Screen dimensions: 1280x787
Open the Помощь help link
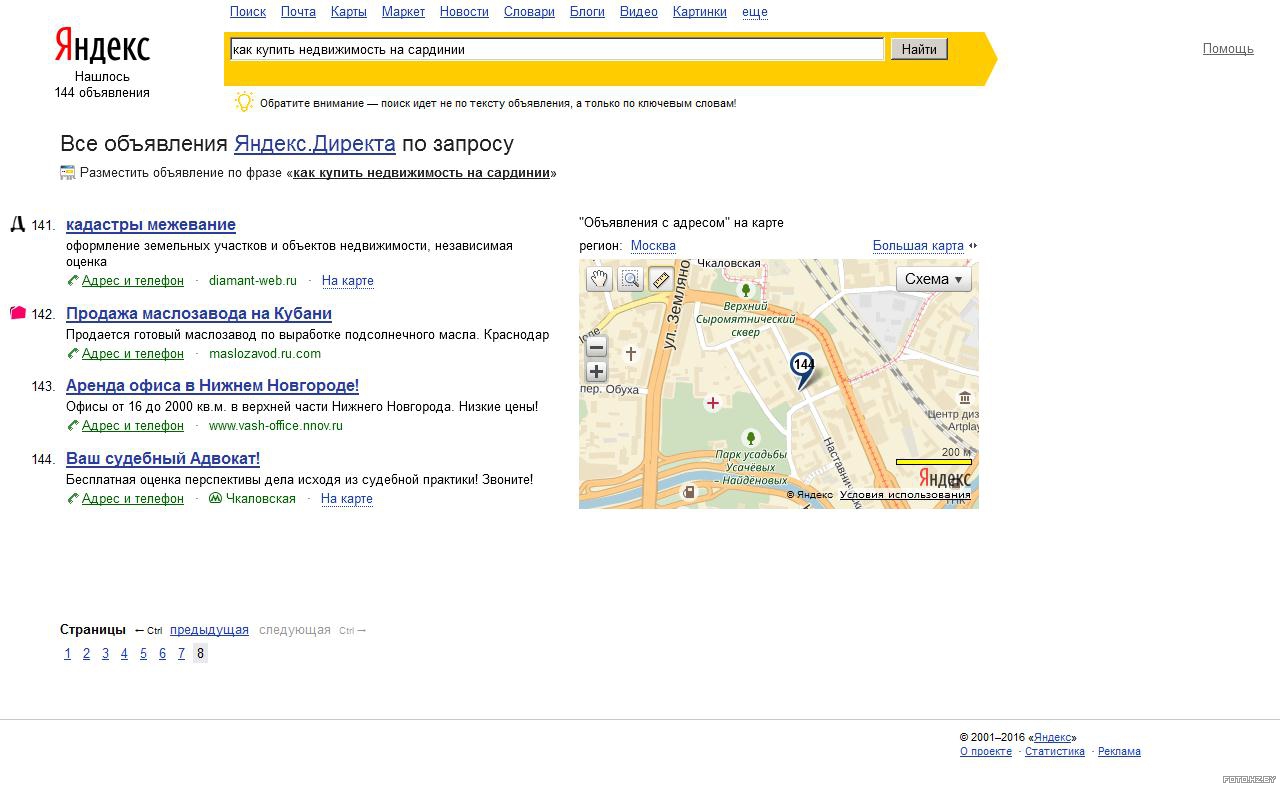pos(1228,49)
